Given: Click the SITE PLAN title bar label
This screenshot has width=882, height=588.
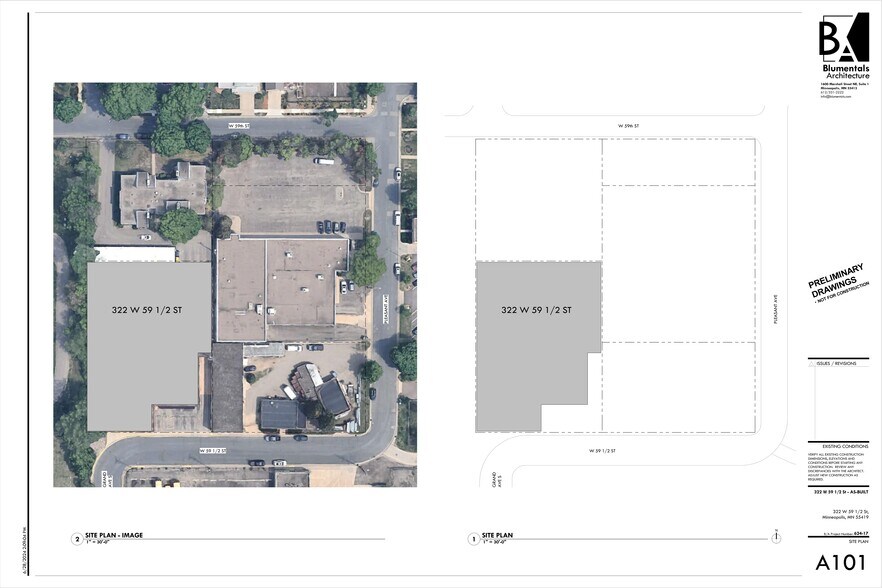Looking at the screenshot, I should click(860, 541).
